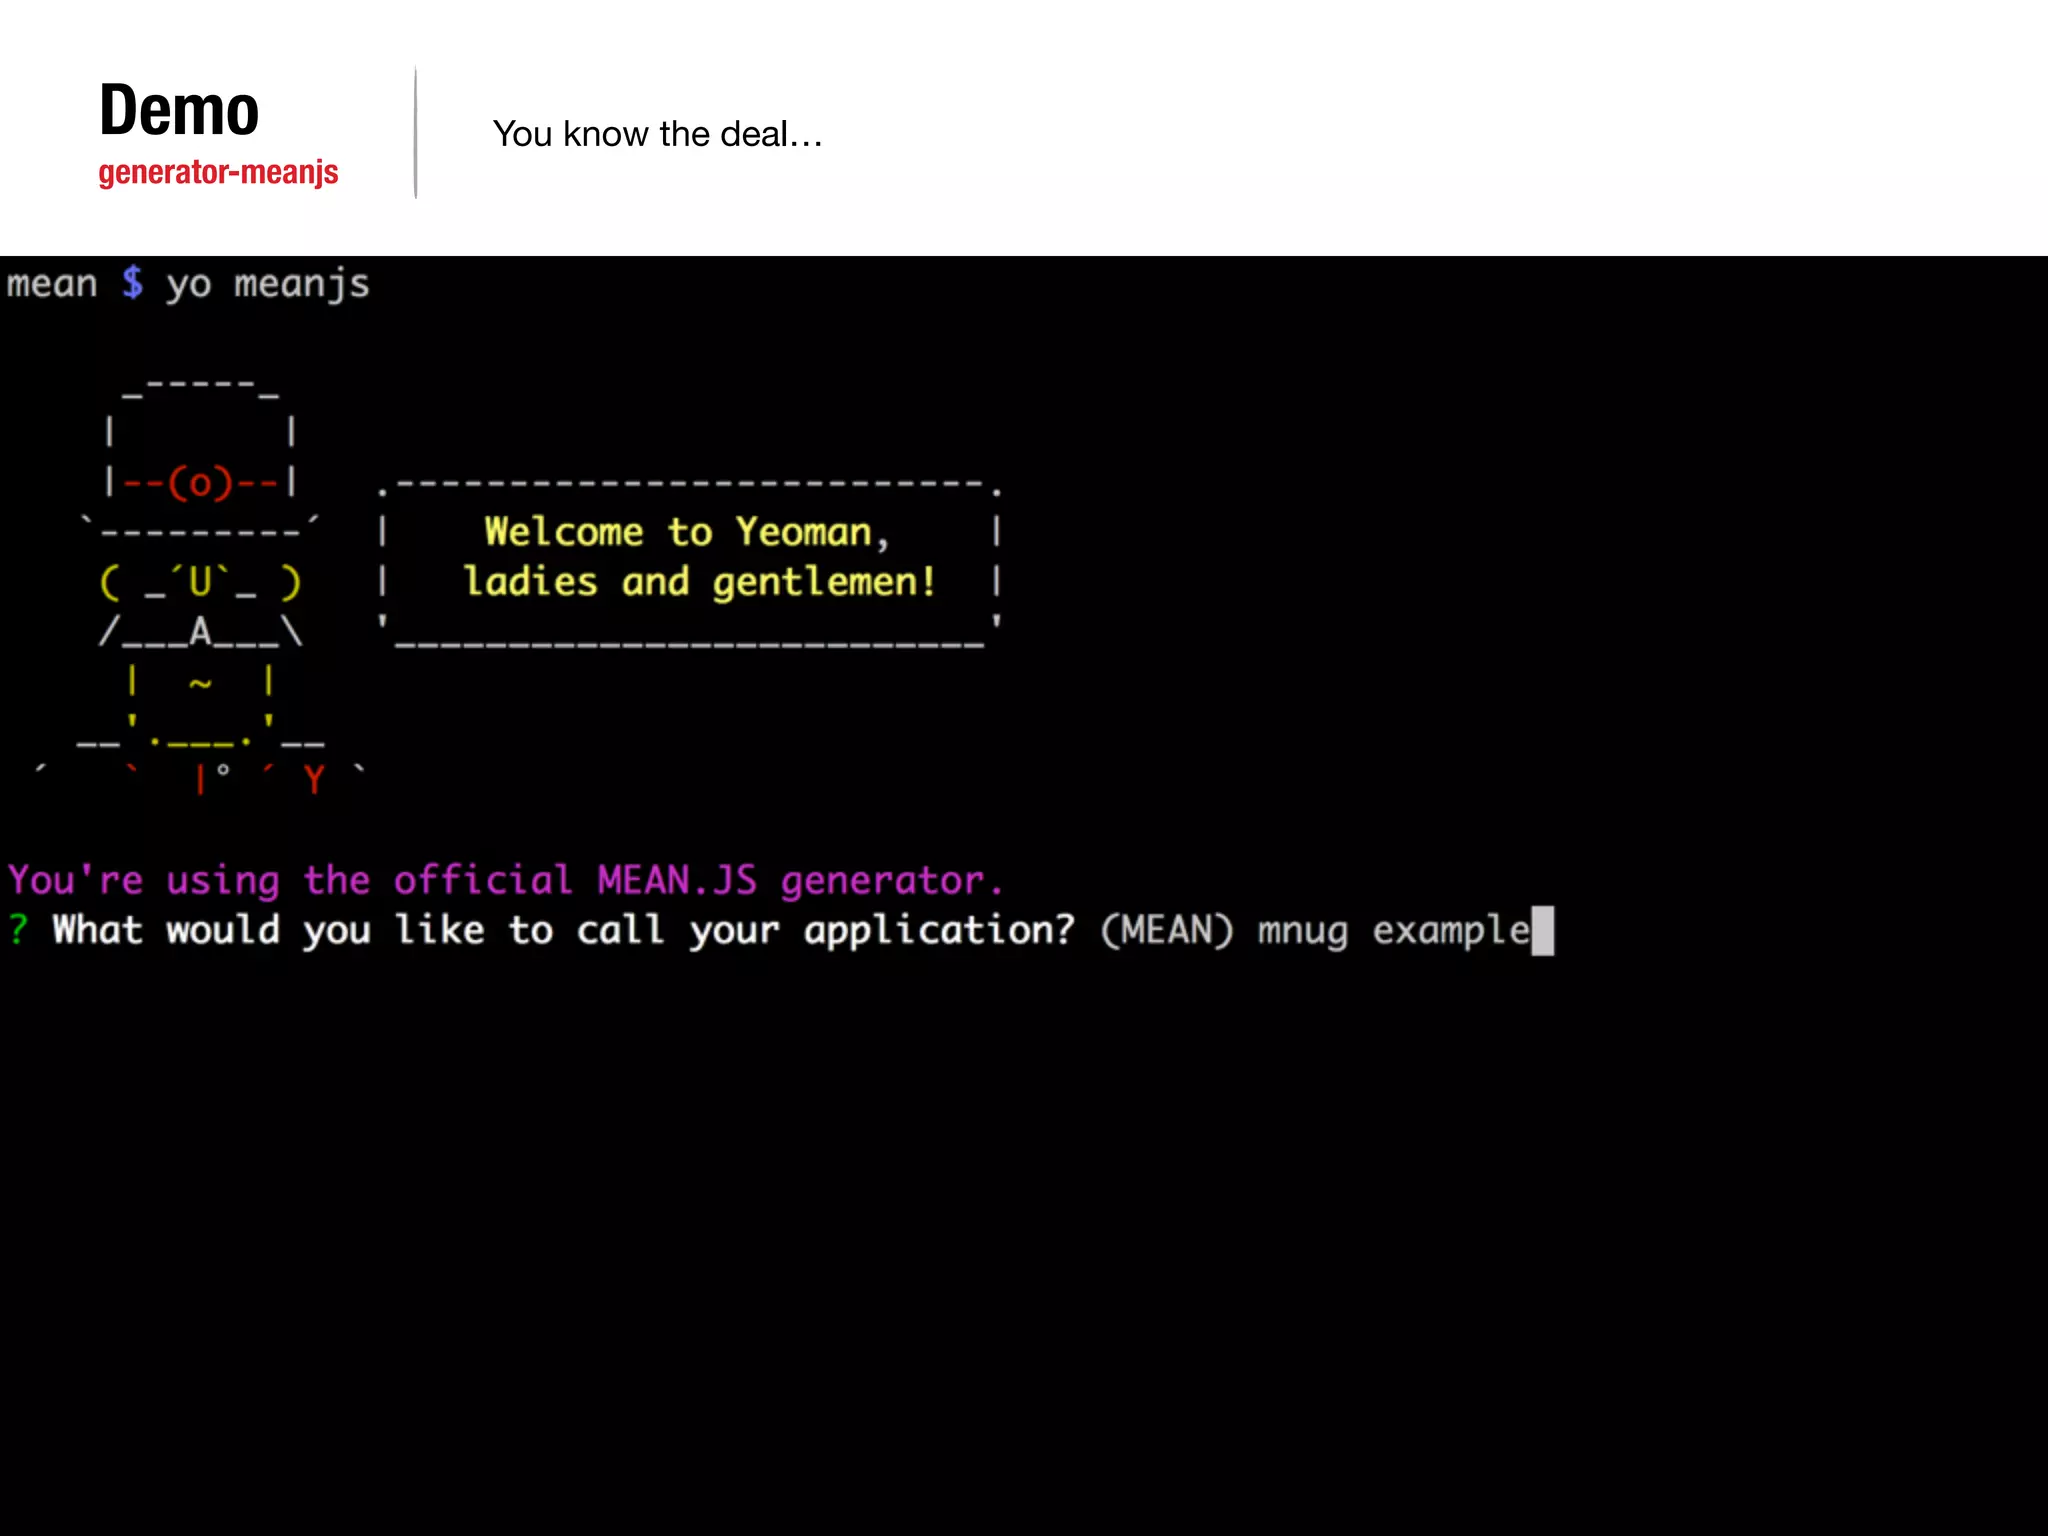Screen dimensions: 2048x1536
Task: Click the application name question text
Action: 563,930
